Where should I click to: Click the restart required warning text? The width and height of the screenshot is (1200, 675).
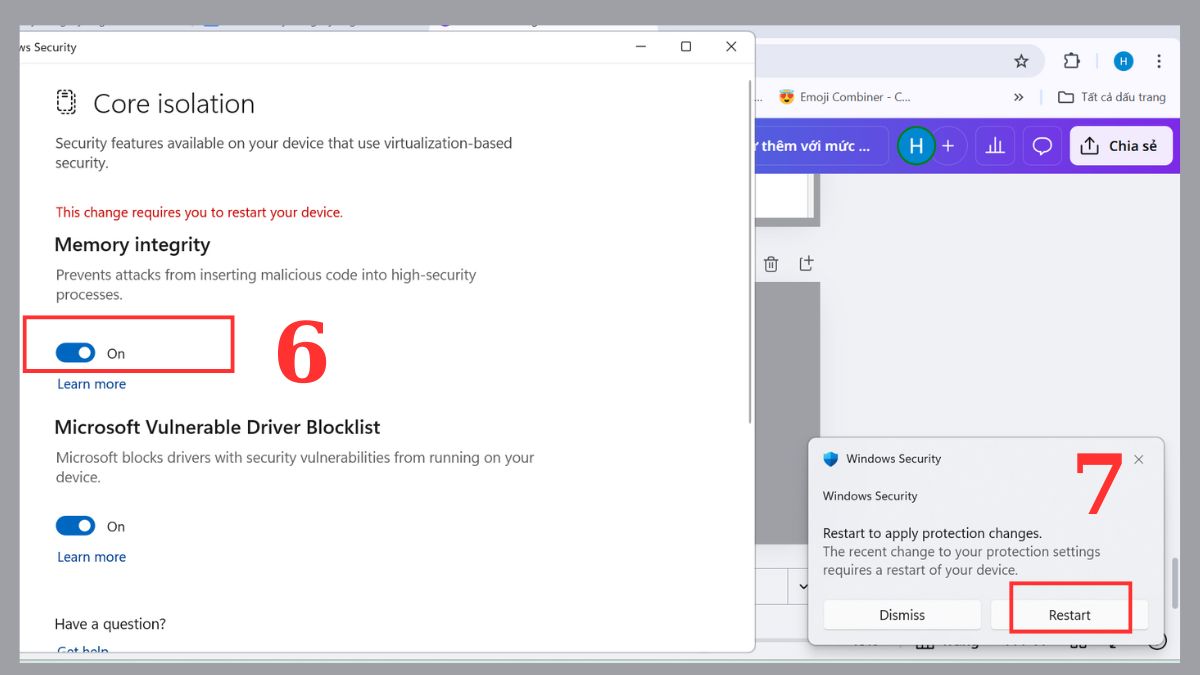pyautogui.click(x=199, y=212)
